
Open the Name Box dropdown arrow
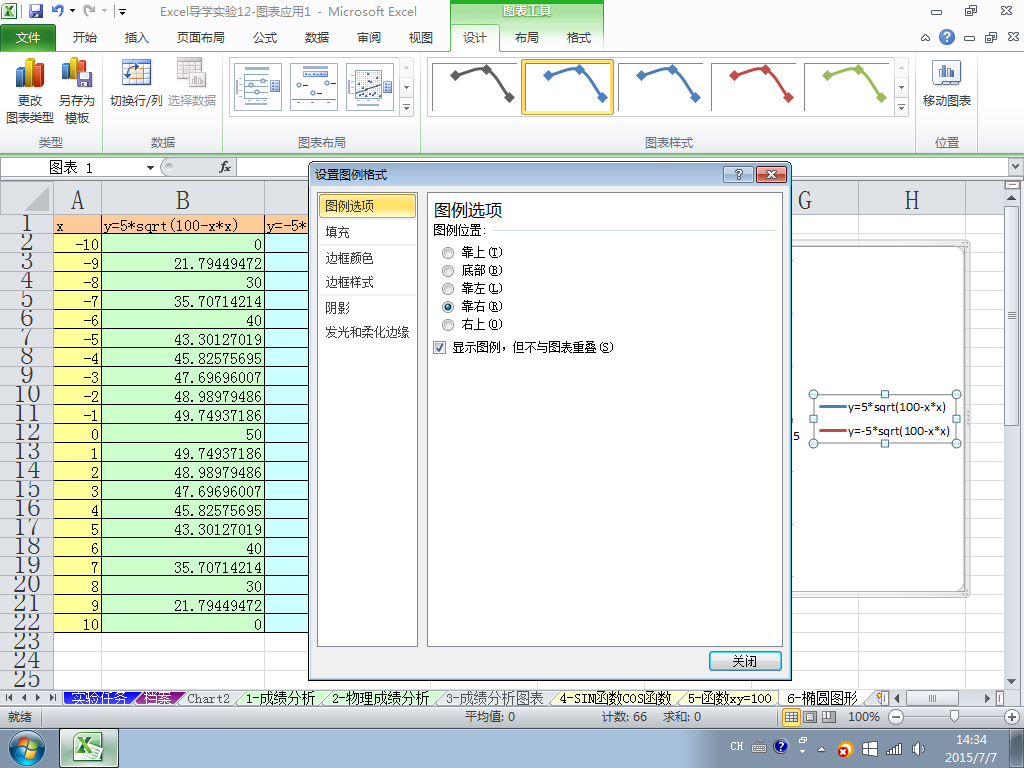150,168
